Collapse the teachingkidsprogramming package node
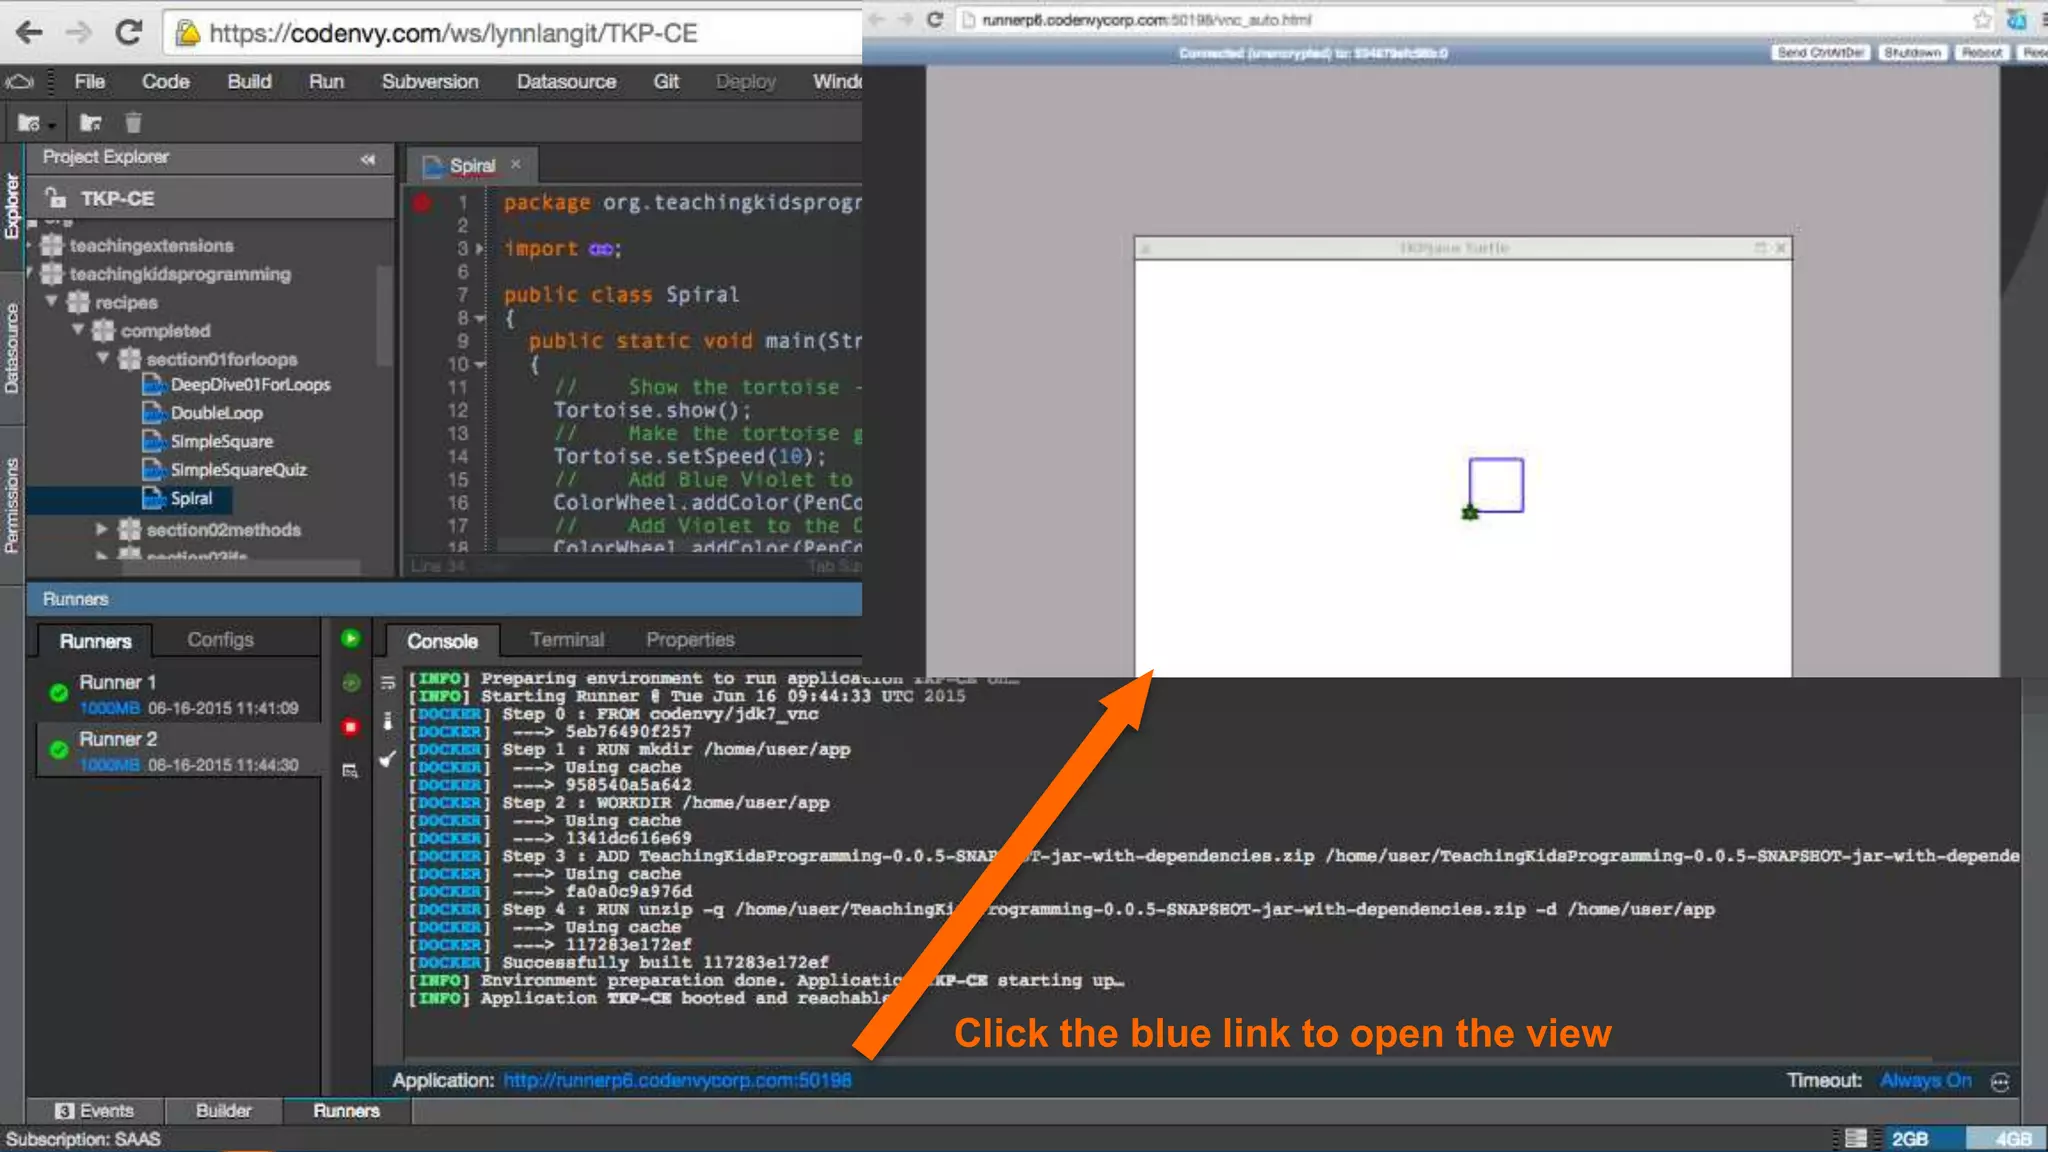The height and width of the screenshot is (1152, 2048). tap(30, 272)
